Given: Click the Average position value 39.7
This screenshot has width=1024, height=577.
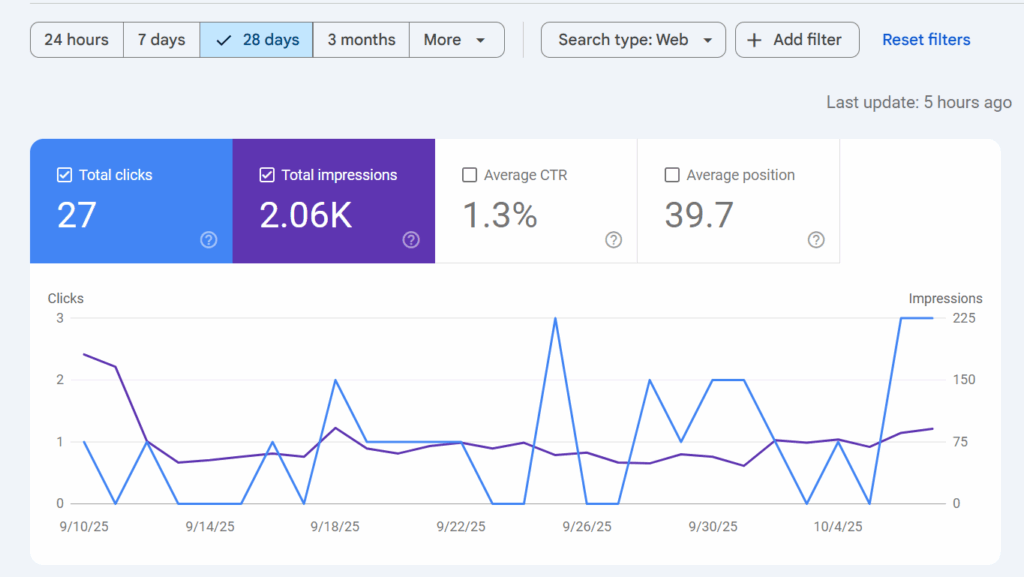Looking at the screenshot, I should click(x=699, y=215).
